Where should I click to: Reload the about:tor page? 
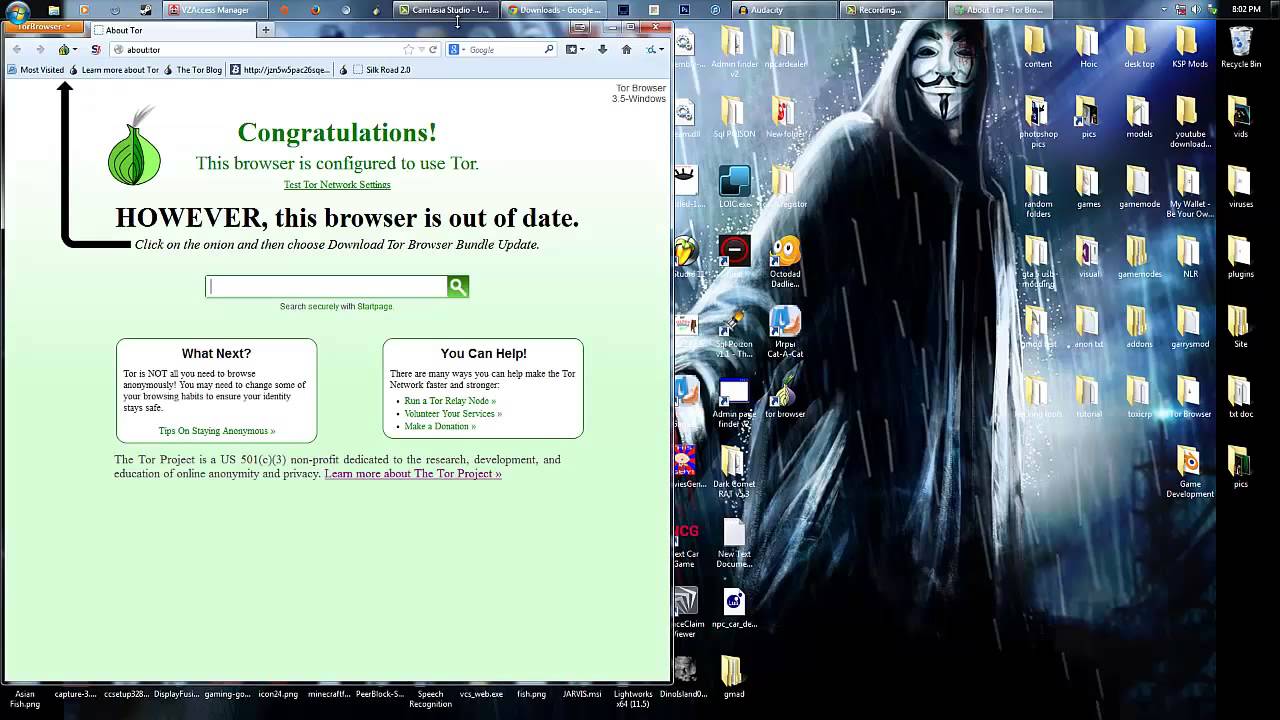coord(433,49)
